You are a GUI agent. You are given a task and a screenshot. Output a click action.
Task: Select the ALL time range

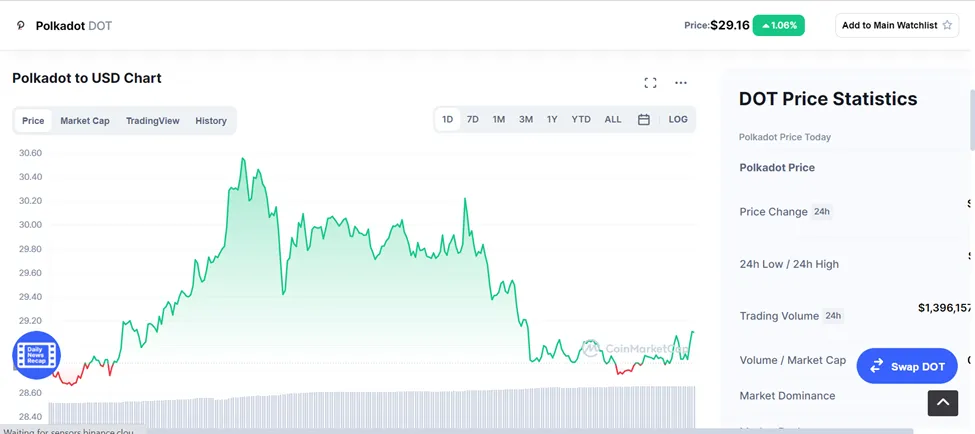pyautogui.click(x=613, y=119)
